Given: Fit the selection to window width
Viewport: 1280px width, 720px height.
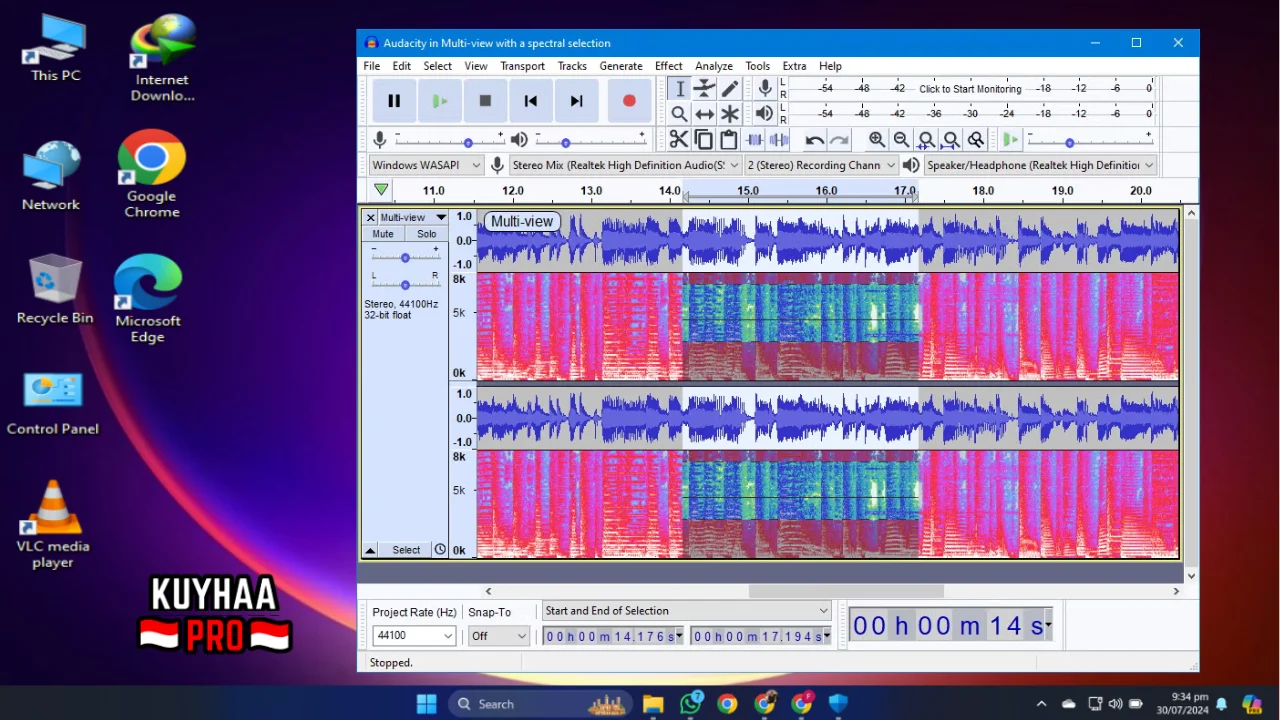Looking at the screenshot, I should click(927, 140).
